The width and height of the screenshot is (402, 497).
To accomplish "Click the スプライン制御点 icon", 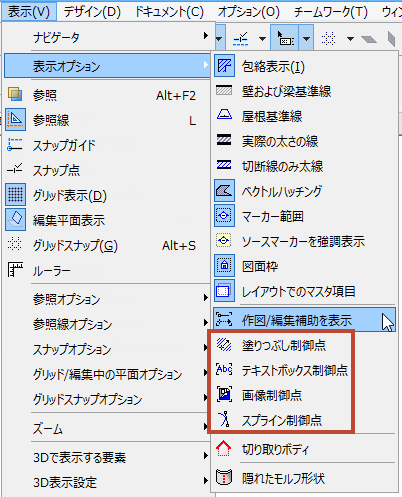I will (x=224, y=419).
